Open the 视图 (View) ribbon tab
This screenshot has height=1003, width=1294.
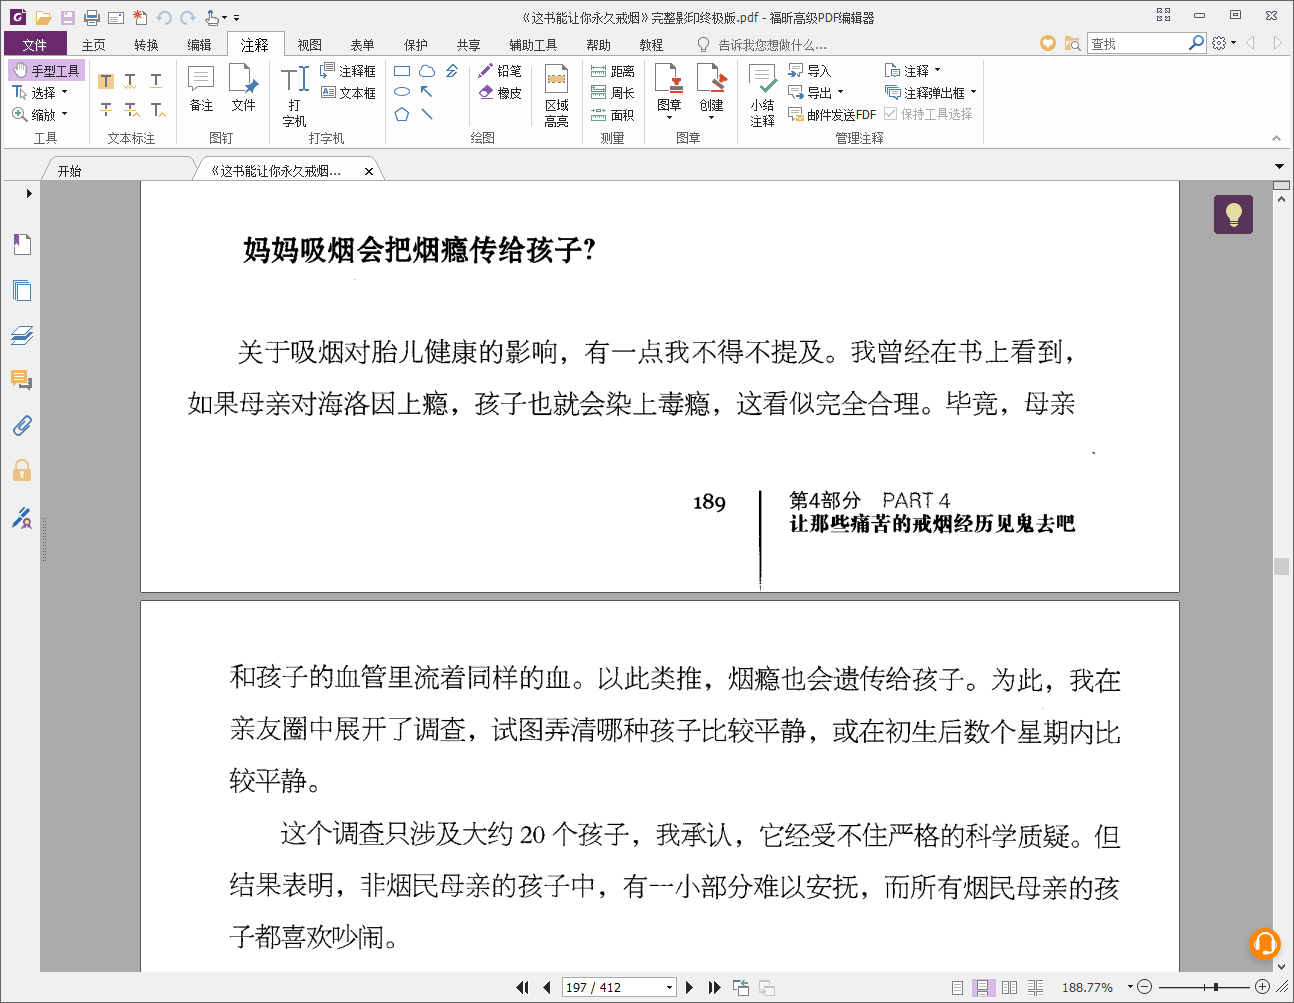(309, 45)
